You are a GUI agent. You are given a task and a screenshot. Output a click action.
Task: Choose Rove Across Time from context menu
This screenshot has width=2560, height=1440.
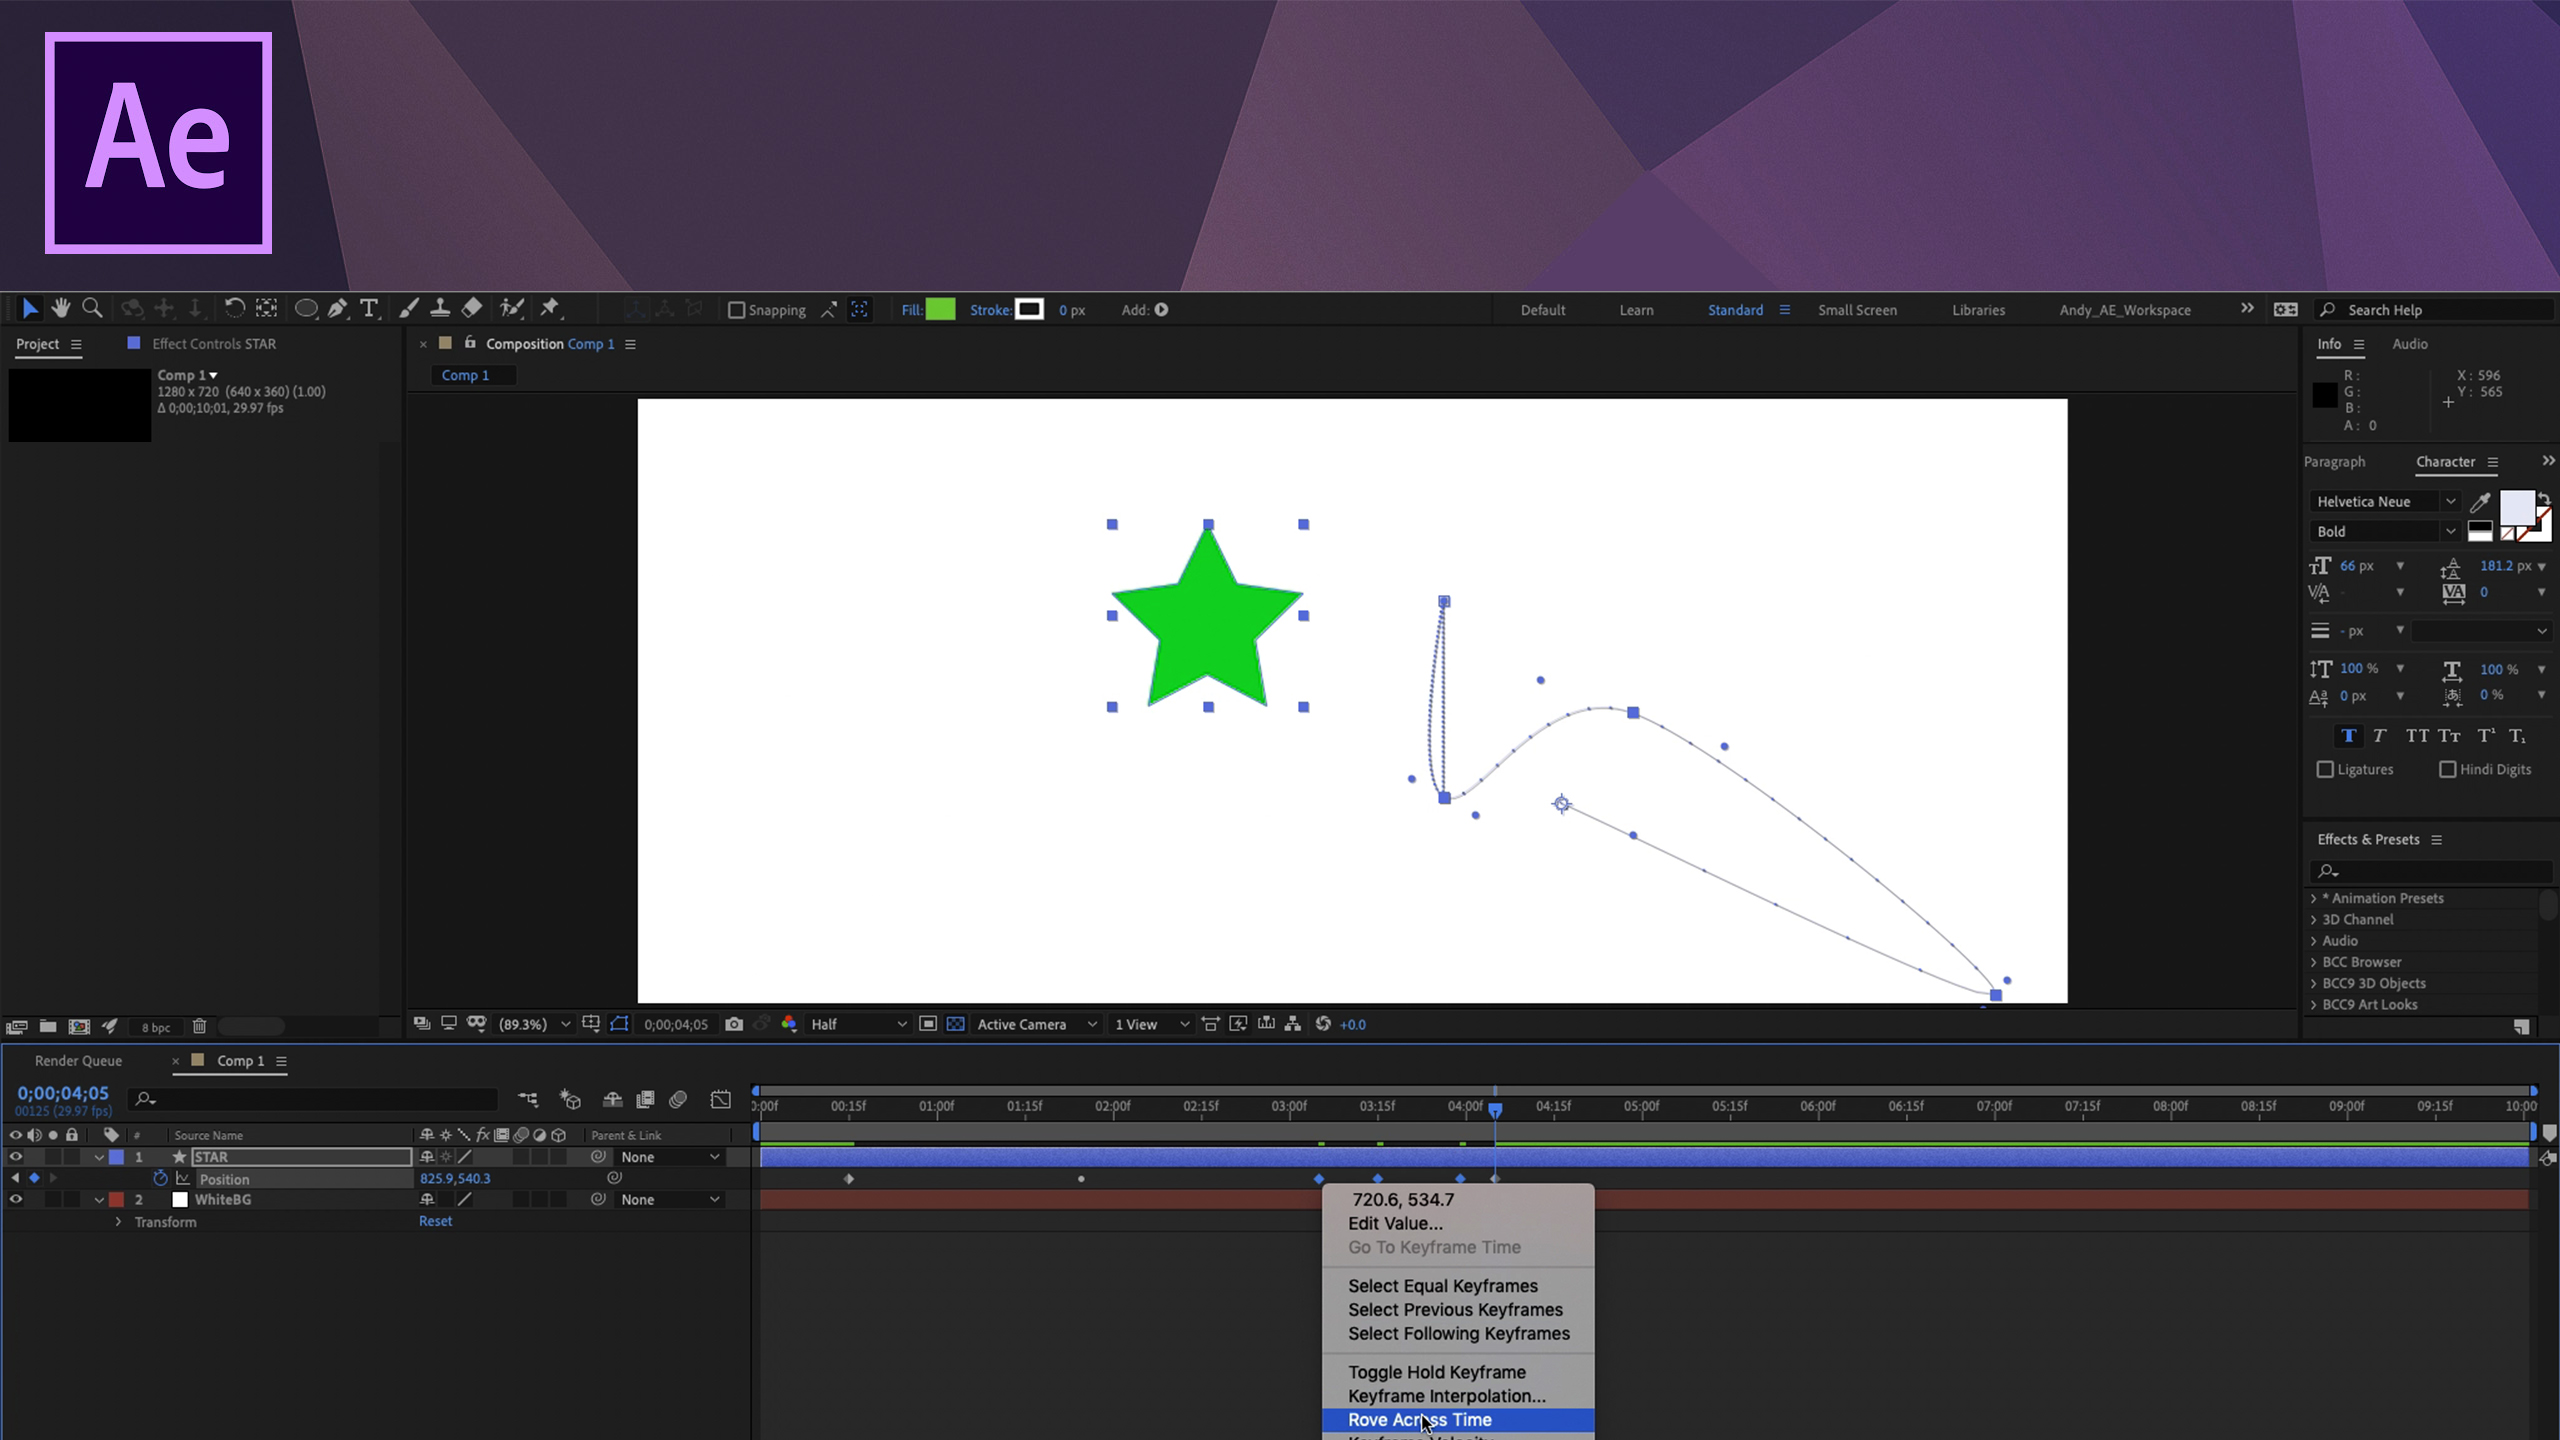pyautogui.click(x=1458, y=1420)
